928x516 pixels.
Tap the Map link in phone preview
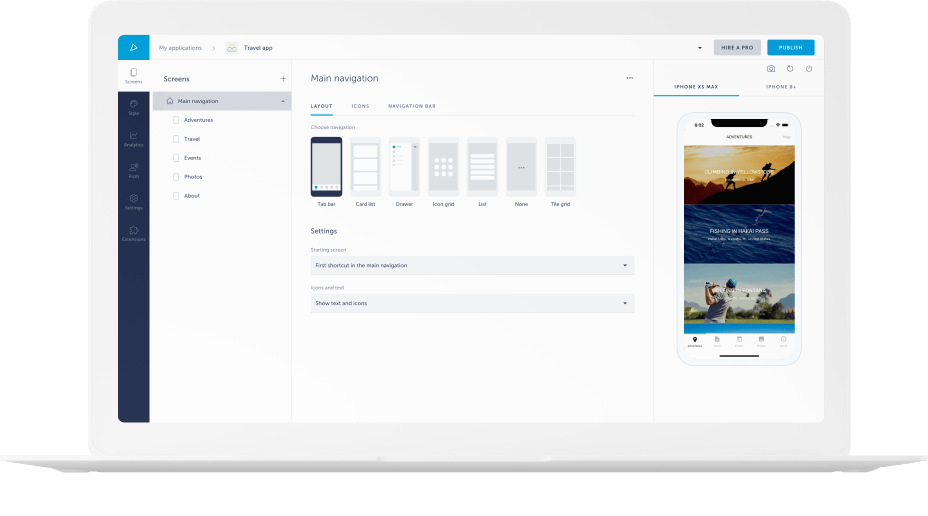coord(787,137)
